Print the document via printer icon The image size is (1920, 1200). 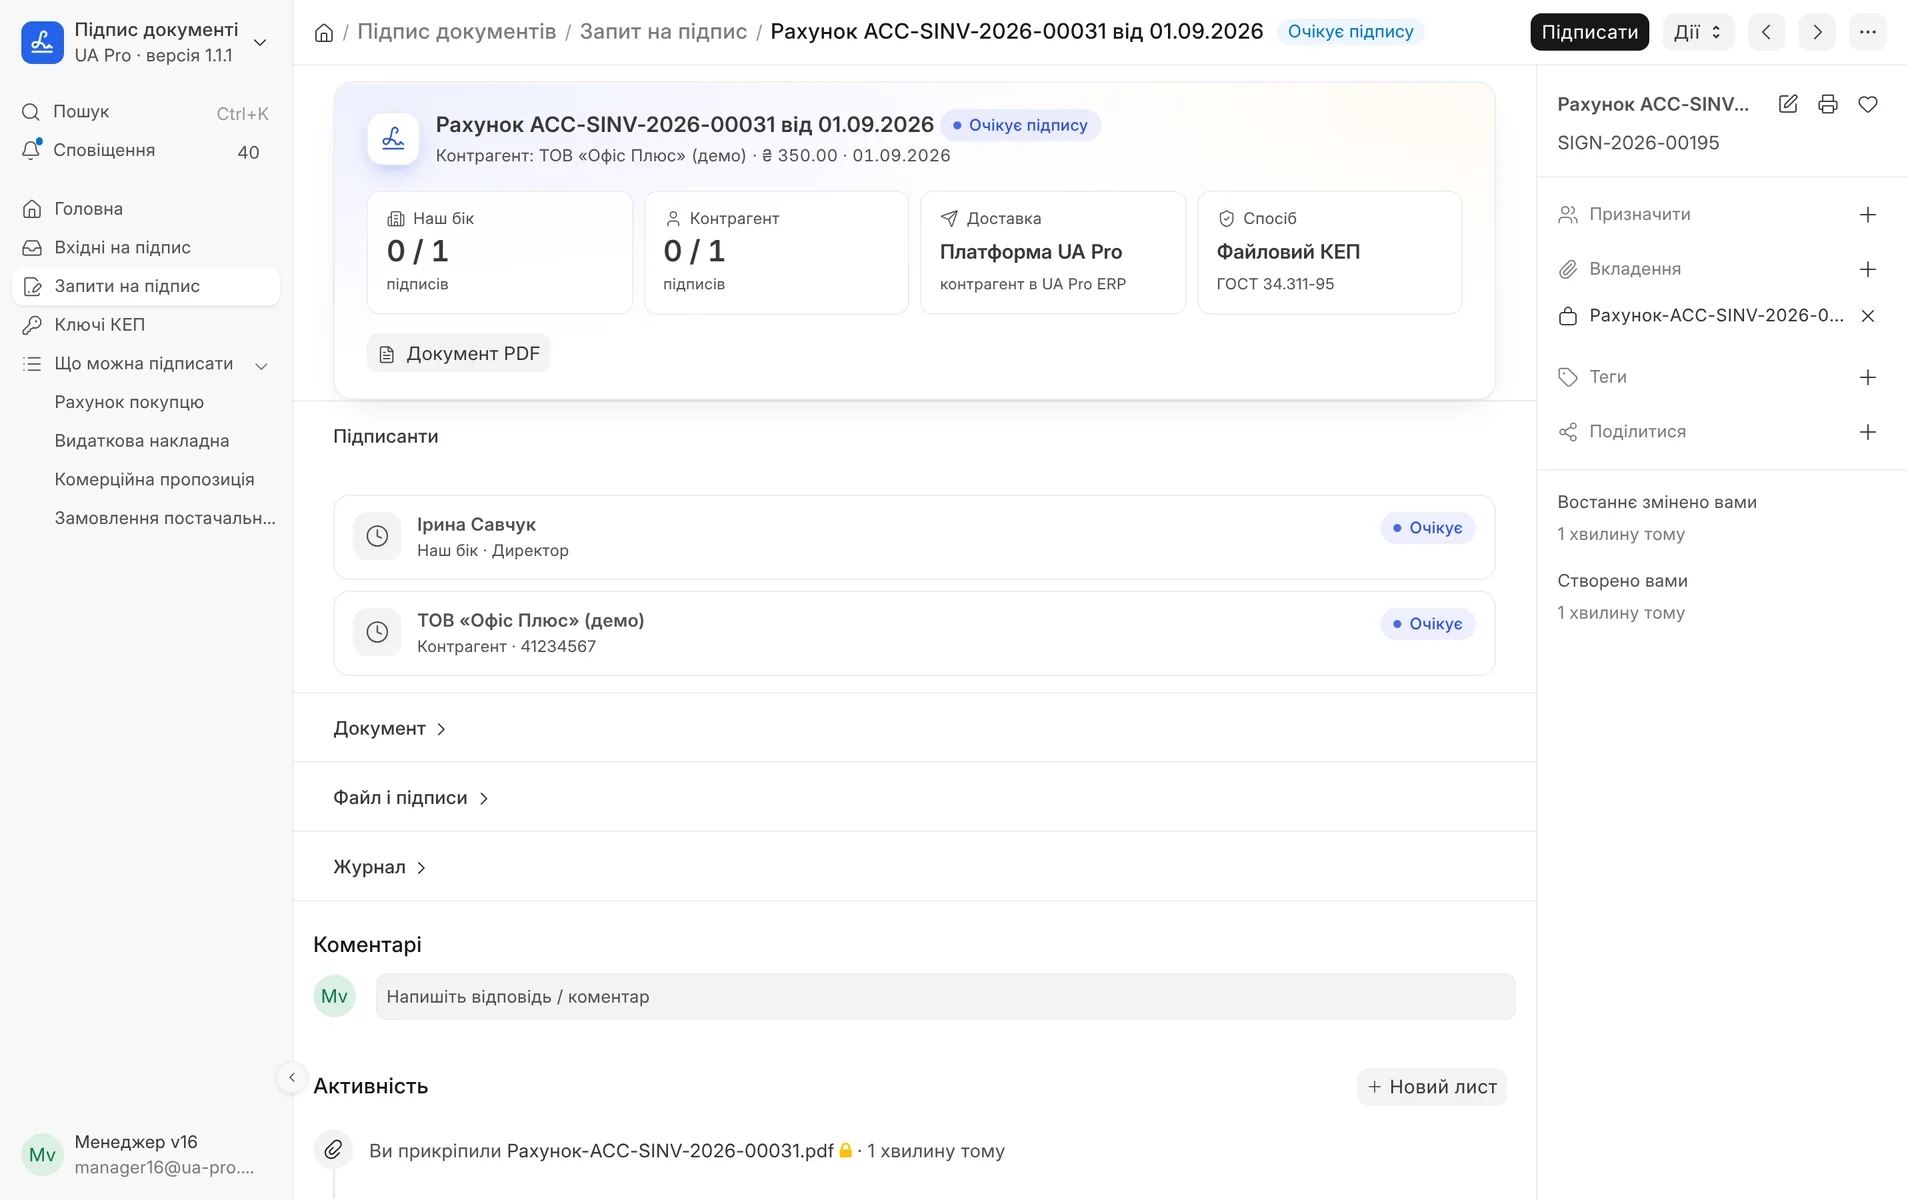[x=1828, y=104]
